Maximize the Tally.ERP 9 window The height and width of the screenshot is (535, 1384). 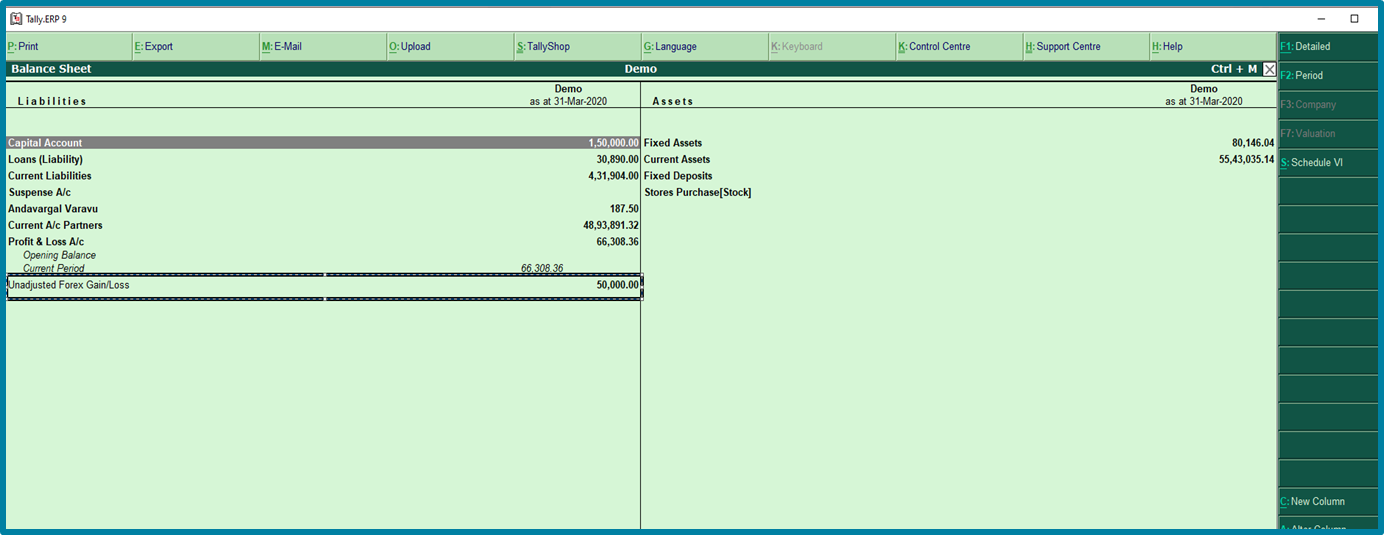point(1354,18)
